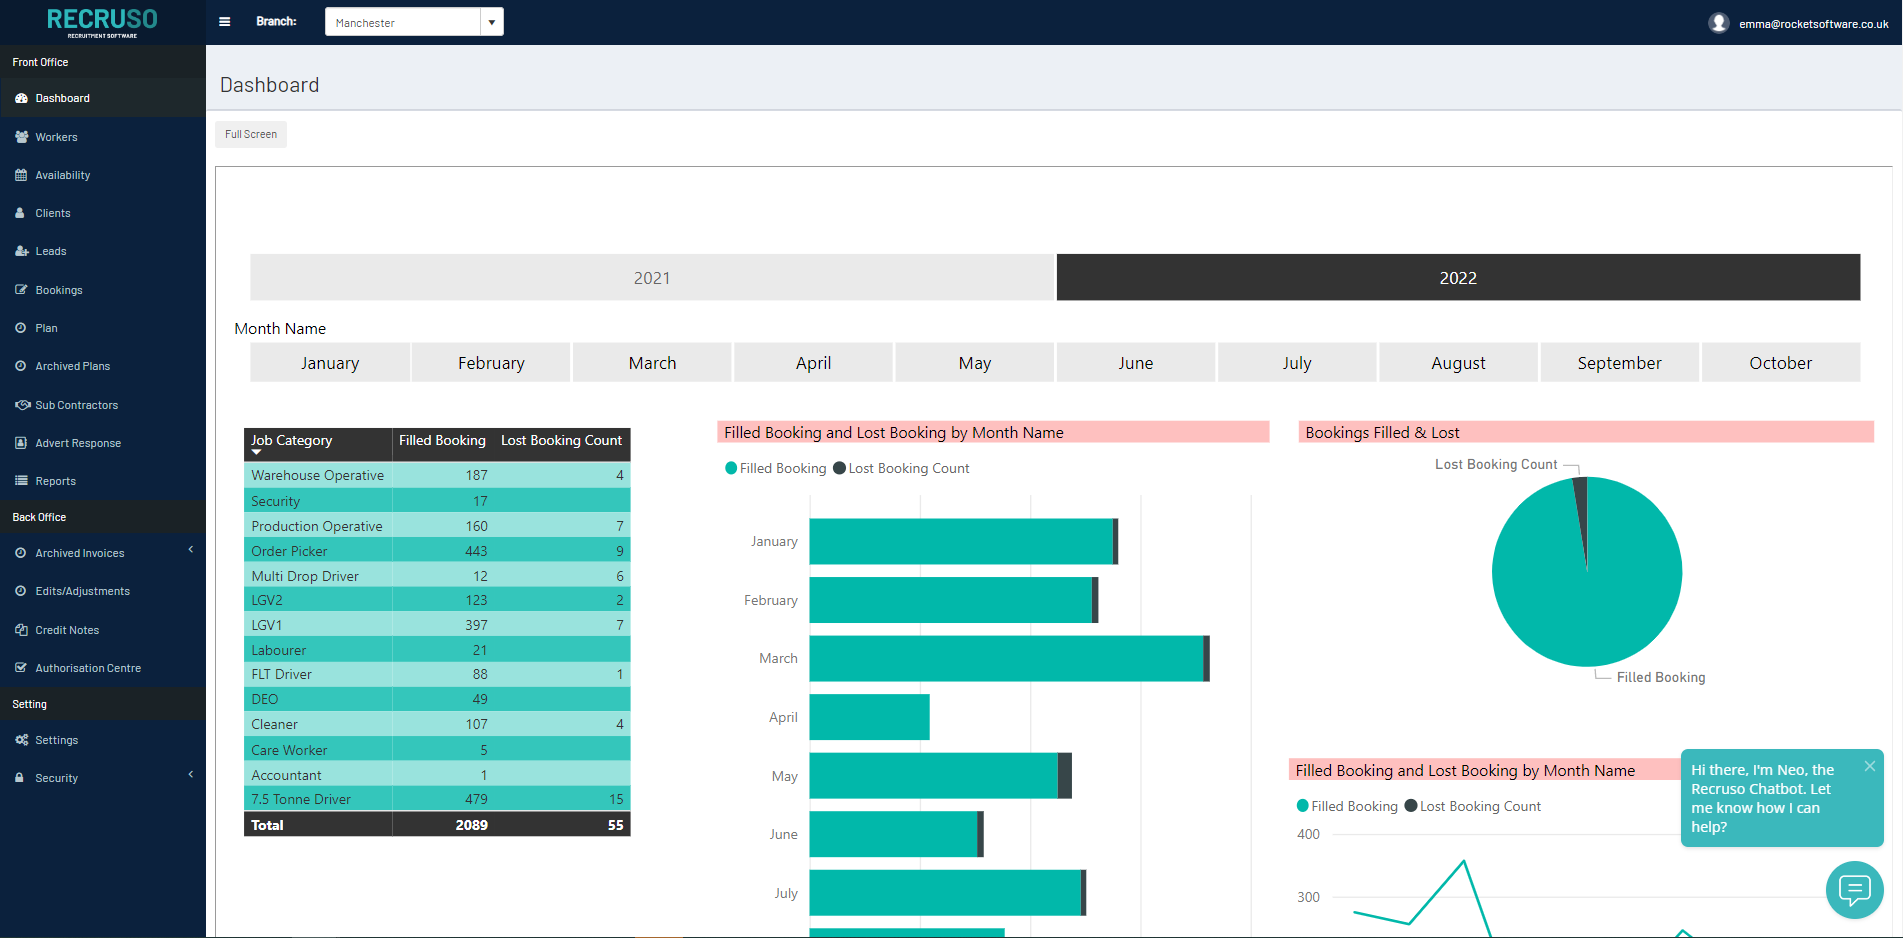1903x938 pixels.
Task: Click the Leads add-user icon
Action: (x=21, y=251)
